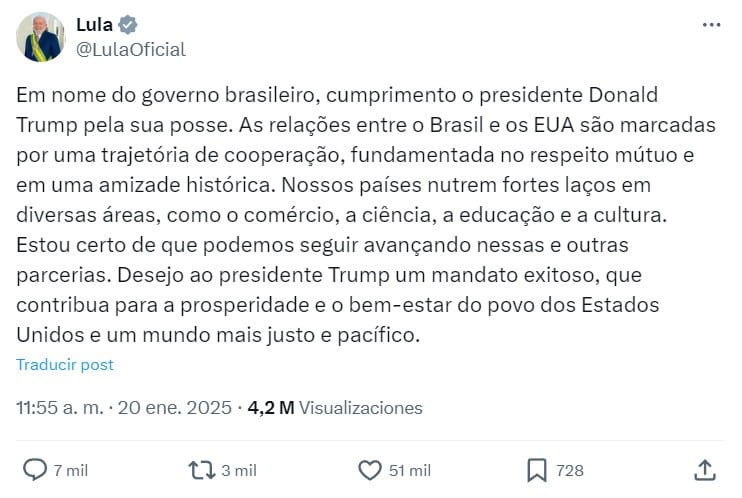The width and height of the screenshot is (742, 498).
Task: Click the 51 mil likes count
Action: point(409,470)
